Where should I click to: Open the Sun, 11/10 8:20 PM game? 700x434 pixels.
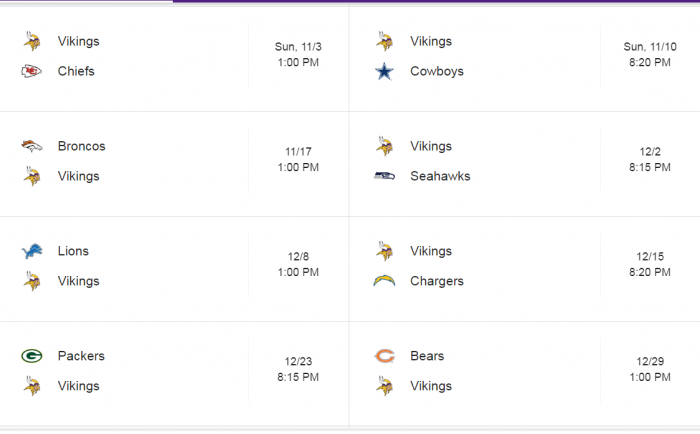650,54
